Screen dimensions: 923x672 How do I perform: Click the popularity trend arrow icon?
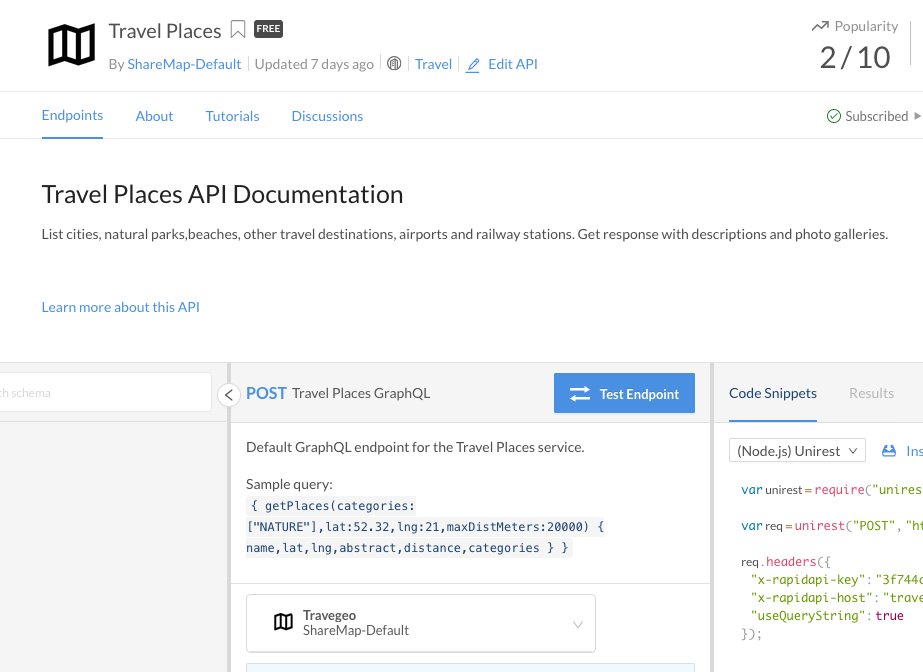click(x=820, y=26)
